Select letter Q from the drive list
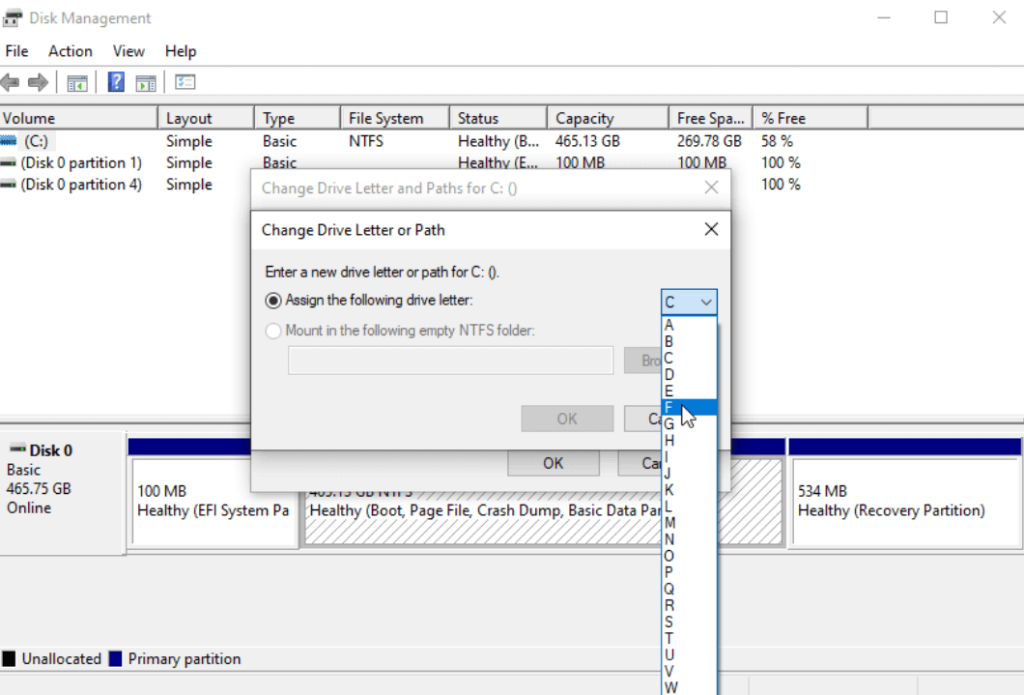Viewport: 1024px width, 695px height. (x=669, y=589)
